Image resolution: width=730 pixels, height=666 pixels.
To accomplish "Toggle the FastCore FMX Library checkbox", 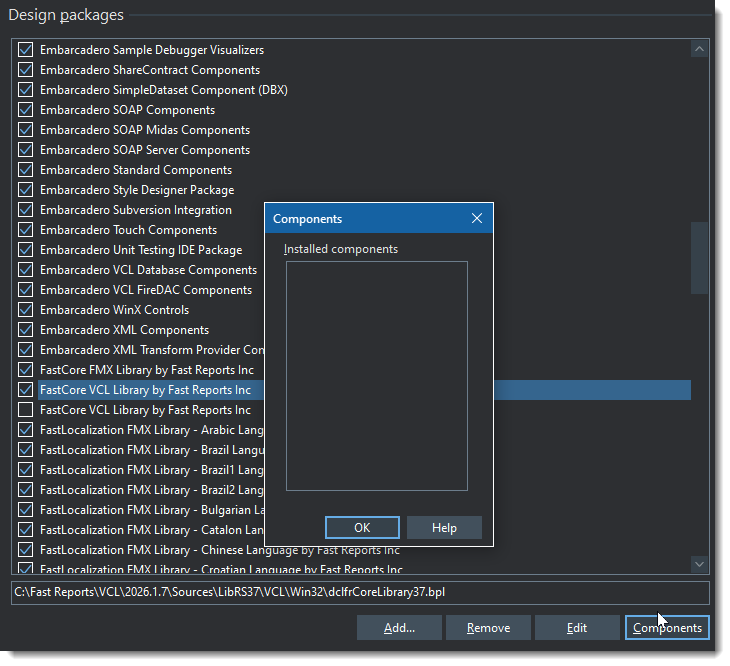I will click(26, 370).
